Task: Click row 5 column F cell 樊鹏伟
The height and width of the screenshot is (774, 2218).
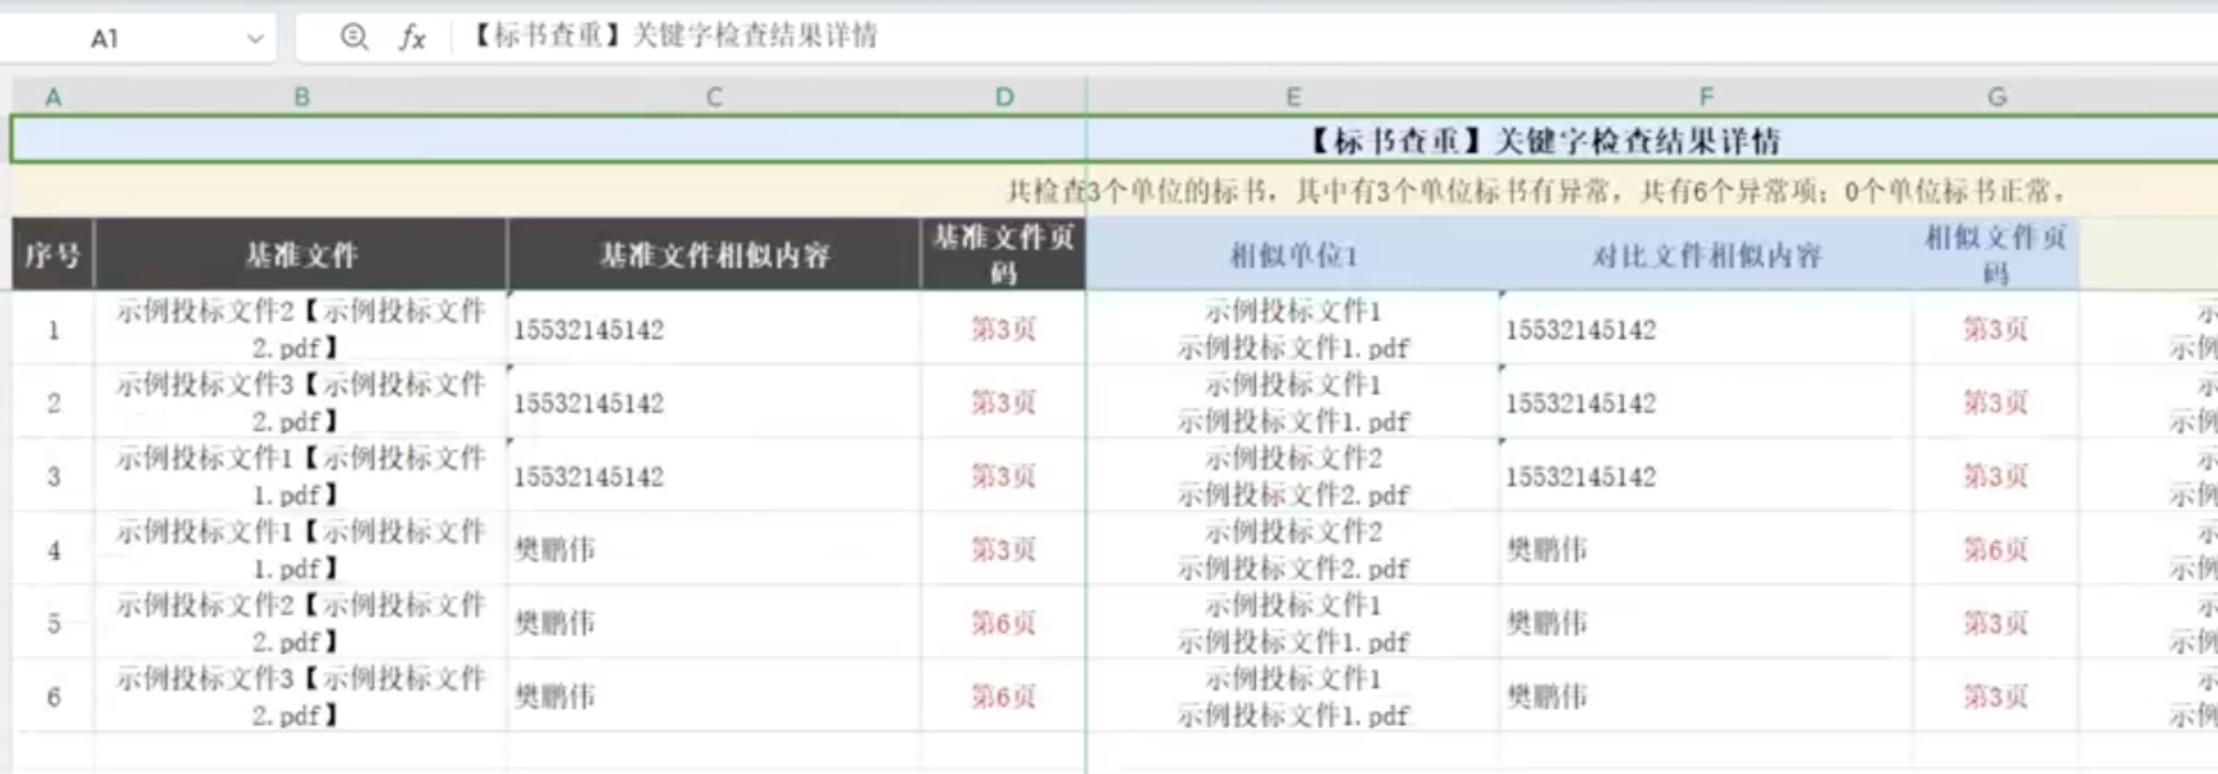Action: [1706, 623]
